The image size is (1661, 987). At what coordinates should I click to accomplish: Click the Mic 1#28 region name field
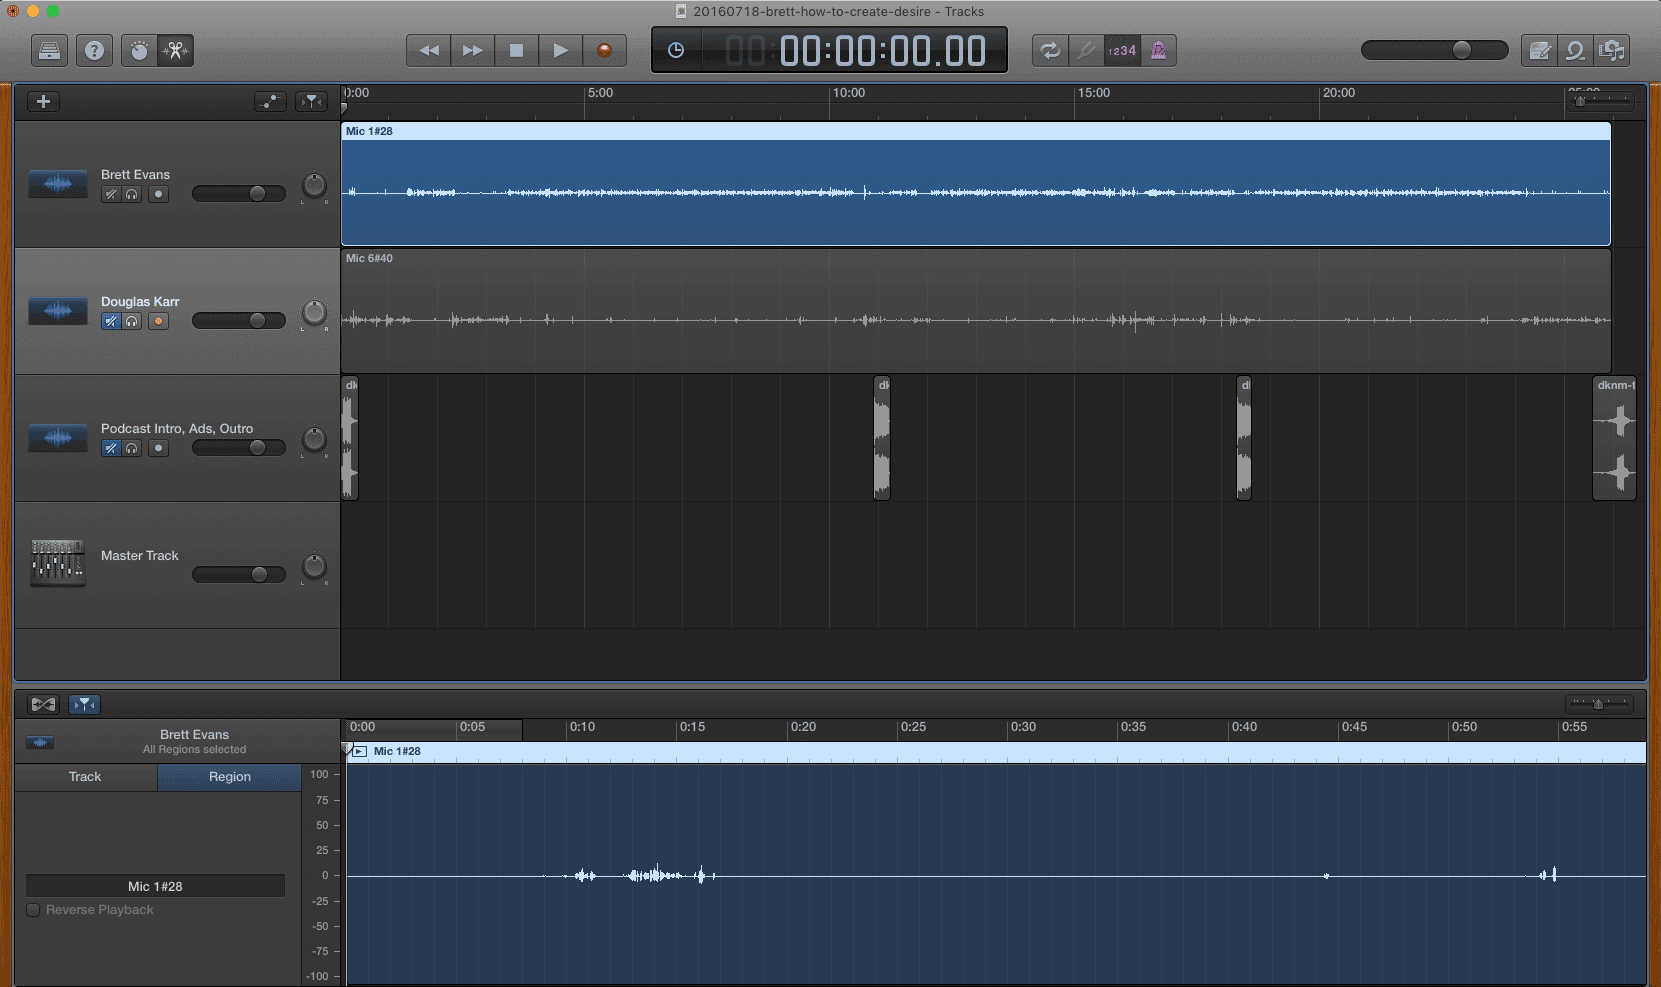click(155, 887)
